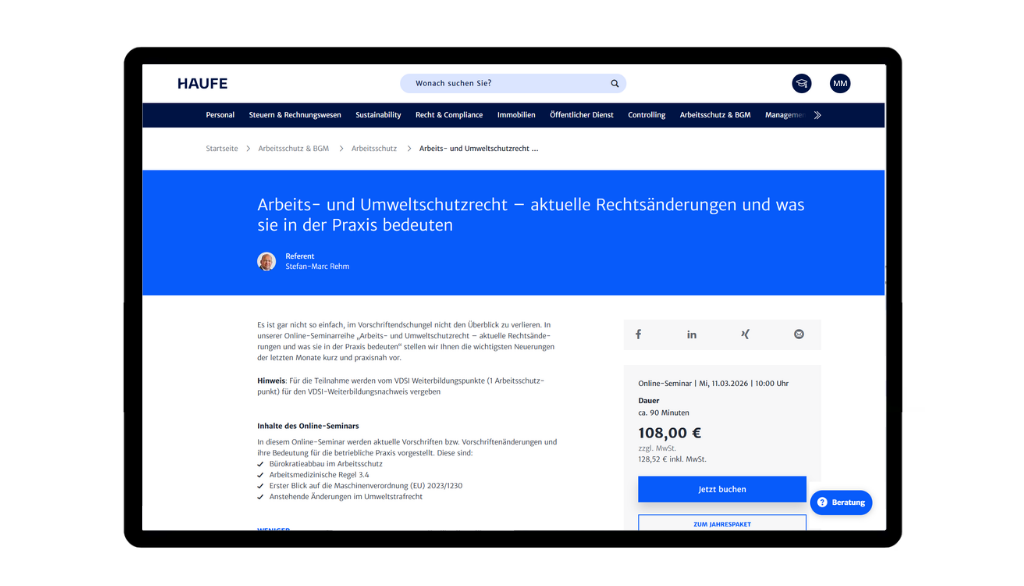Open the MM user profile avatar
1024x586 pixels.
[840, 83]
